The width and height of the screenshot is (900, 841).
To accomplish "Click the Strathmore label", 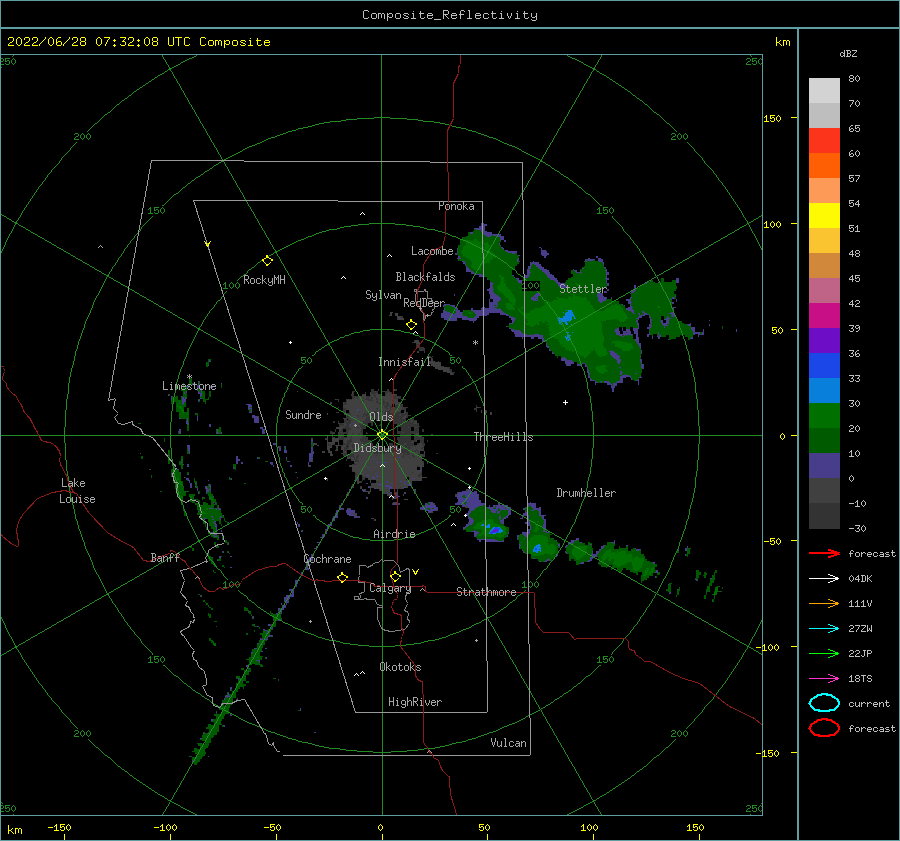I will tap(486, 592).
